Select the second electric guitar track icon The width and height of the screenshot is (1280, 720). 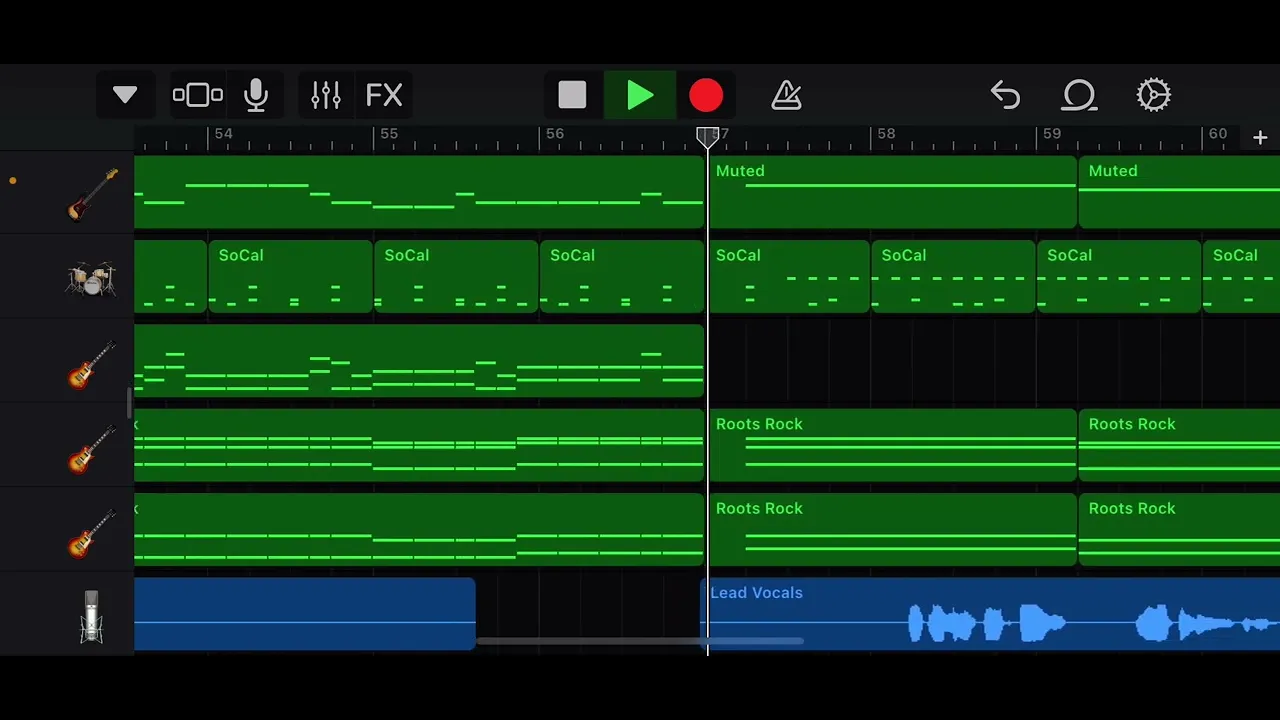pos(92,448)
